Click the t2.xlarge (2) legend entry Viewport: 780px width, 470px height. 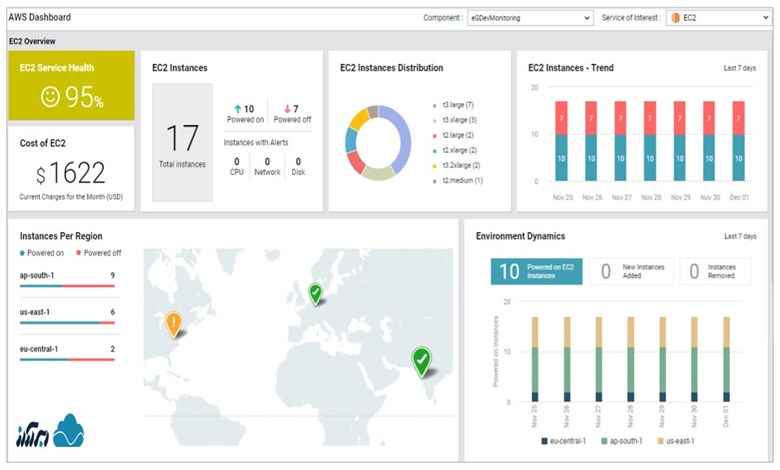pos(455,150)
